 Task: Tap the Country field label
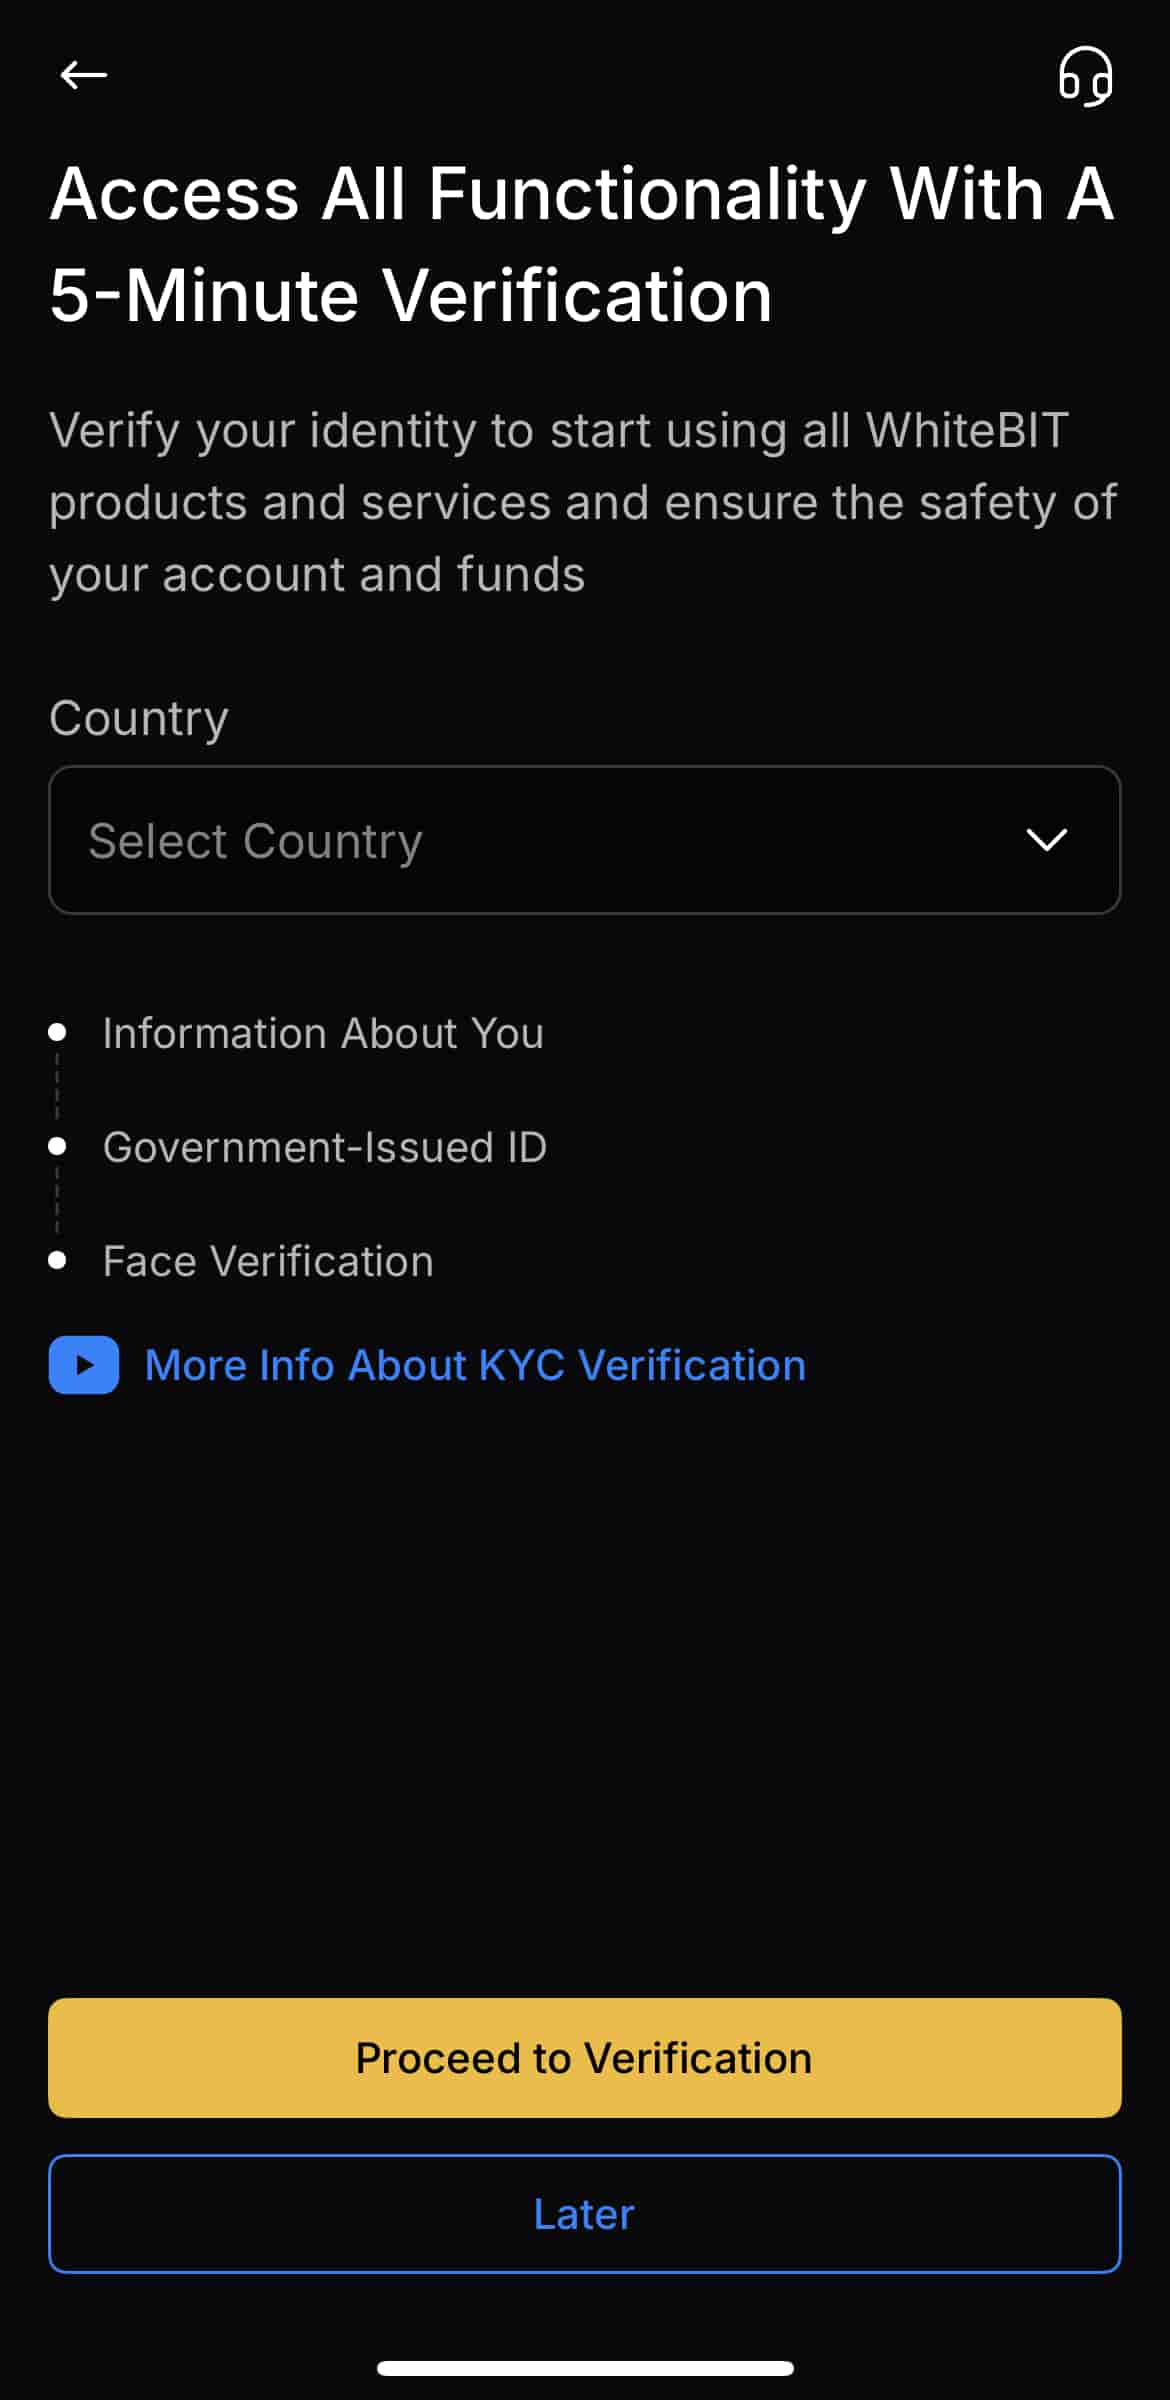[139, 718]
